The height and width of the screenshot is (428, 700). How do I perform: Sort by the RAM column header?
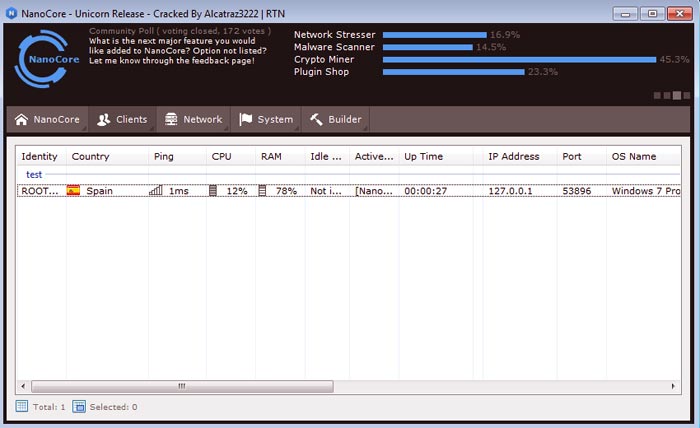280,156
